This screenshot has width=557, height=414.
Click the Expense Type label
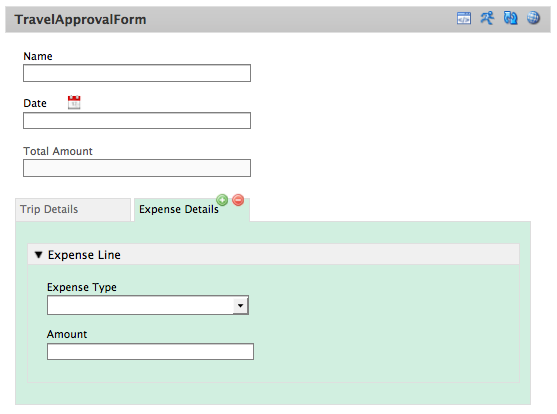point(82,287)
